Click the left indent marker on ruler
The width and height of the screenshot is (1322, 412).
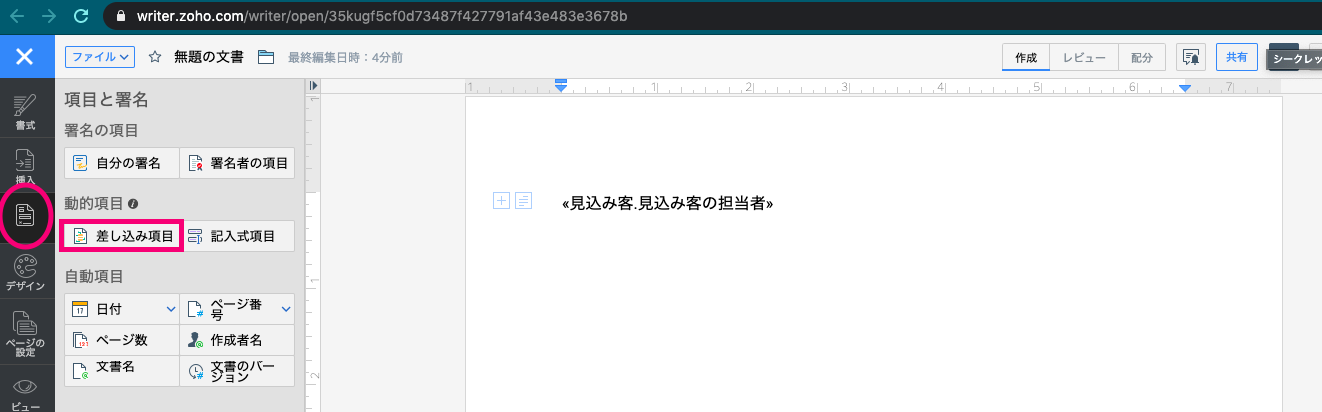(561, 88)
